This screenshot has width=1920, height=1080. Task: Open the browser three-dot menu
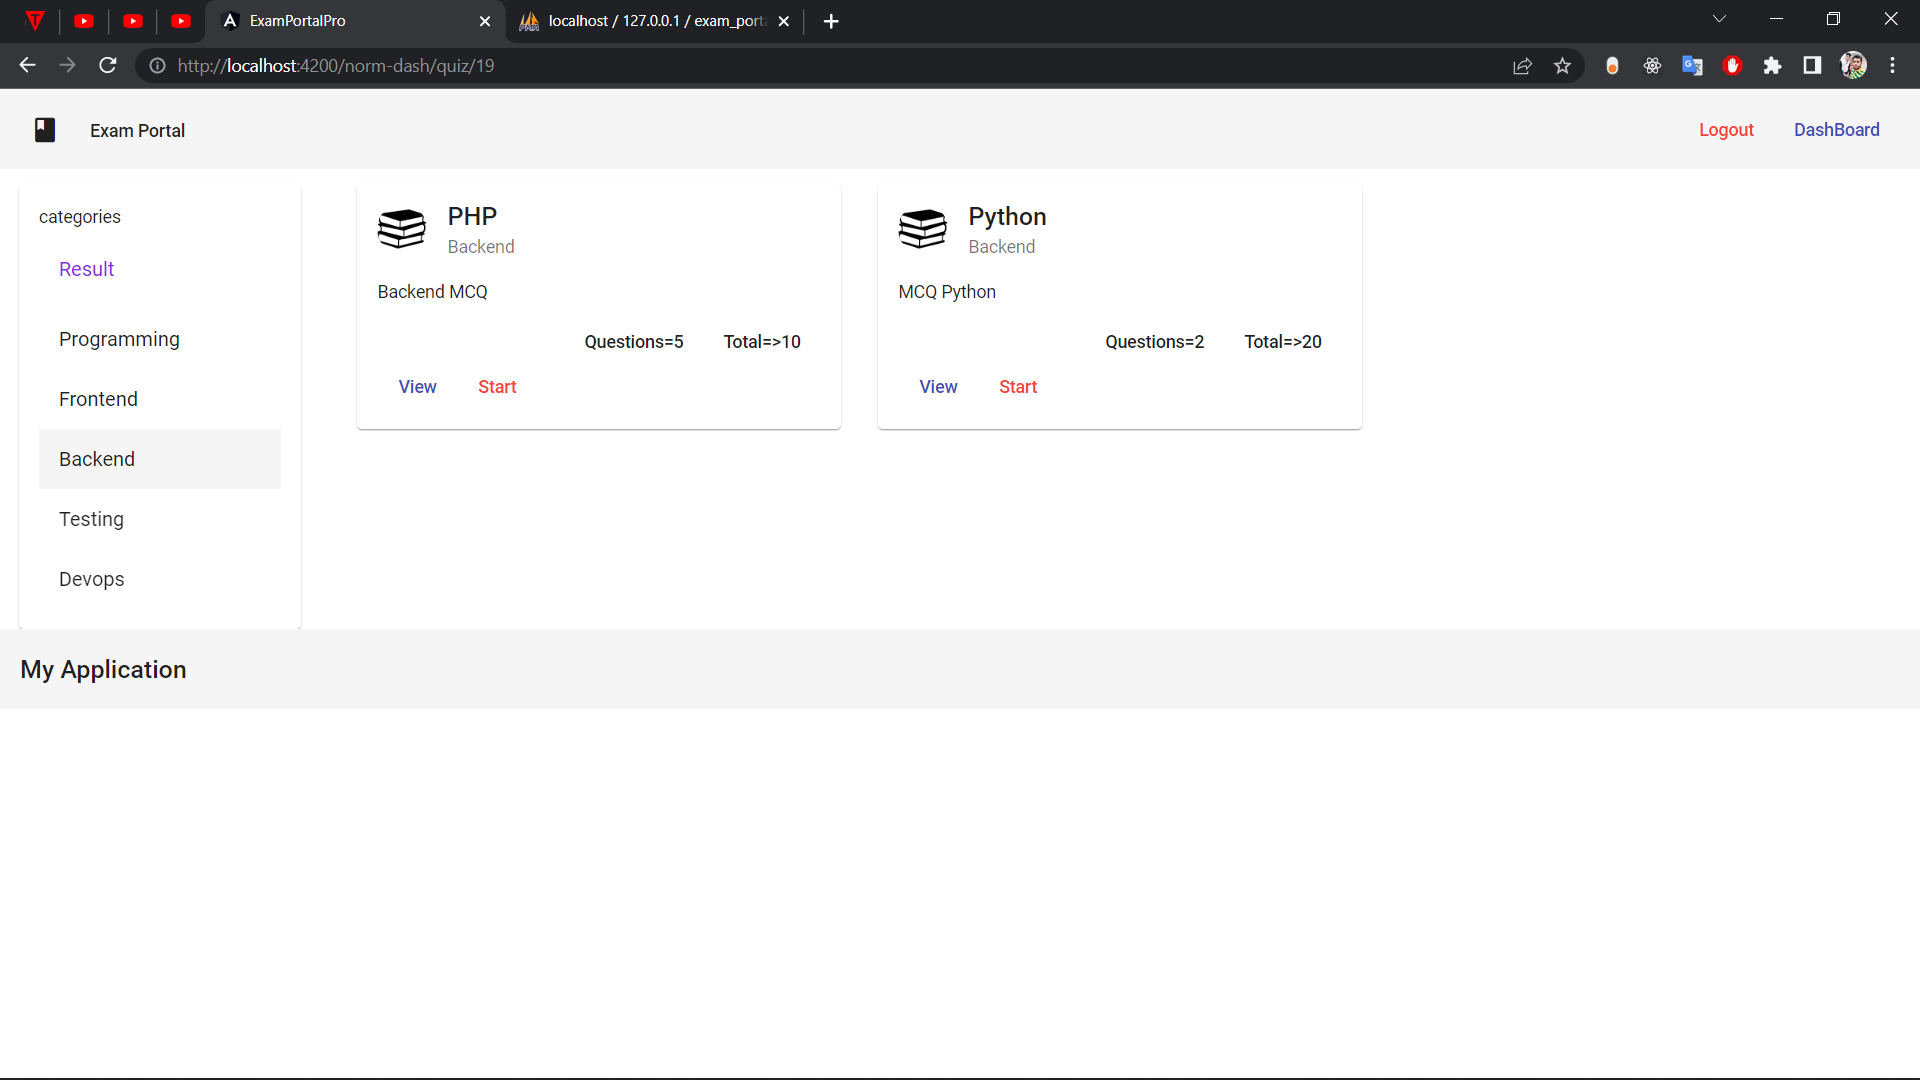pos(1893,65)
